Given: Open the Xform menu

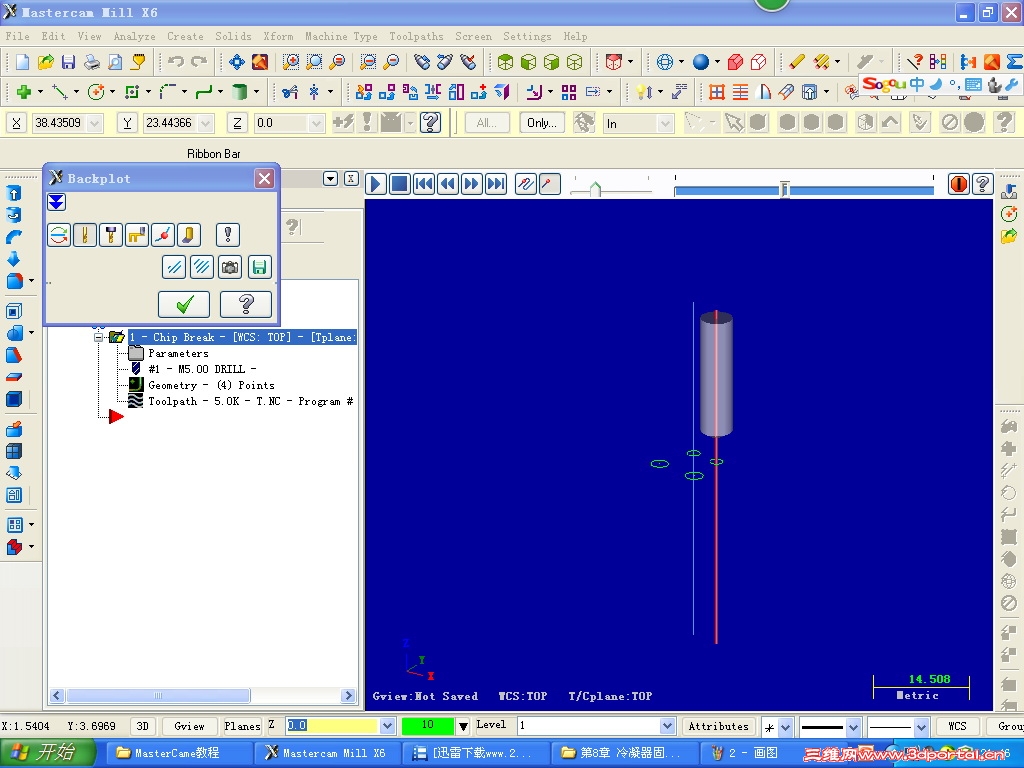Looking at the screenshot, I should (278, 37).
